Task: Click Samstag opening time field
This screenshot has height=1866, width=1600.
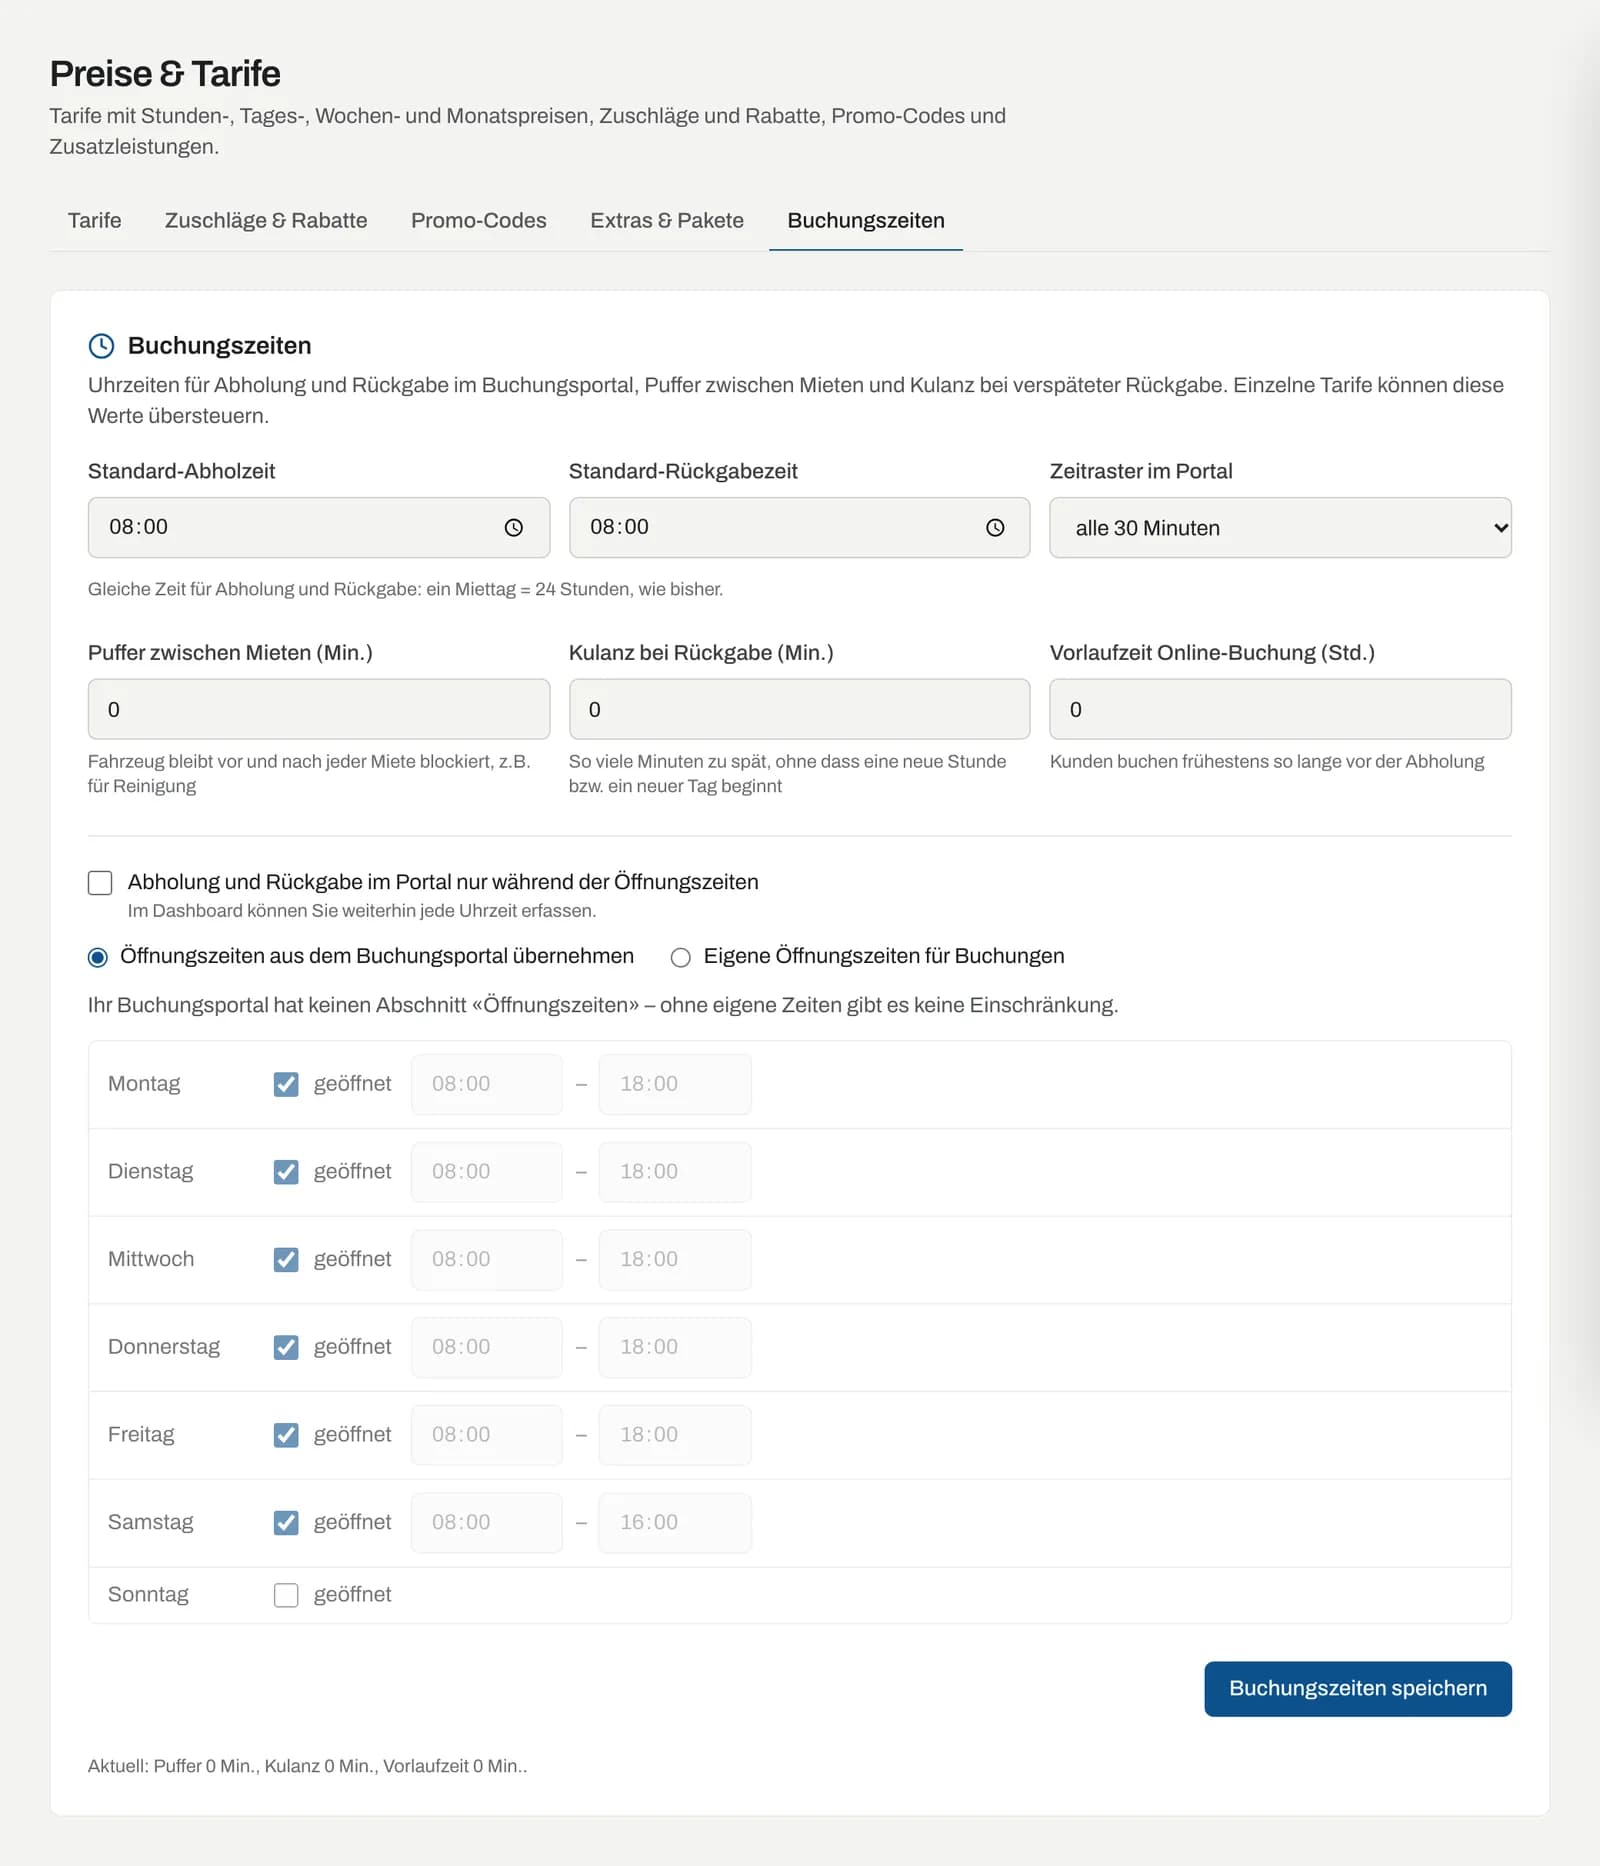Action: [x=487, y=1523]
